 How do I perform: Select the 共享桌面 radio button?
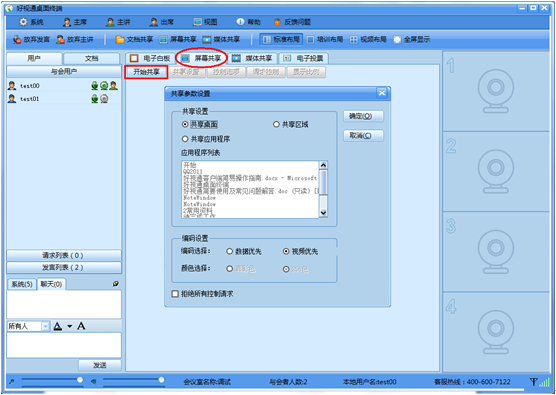tap(185, 124)
